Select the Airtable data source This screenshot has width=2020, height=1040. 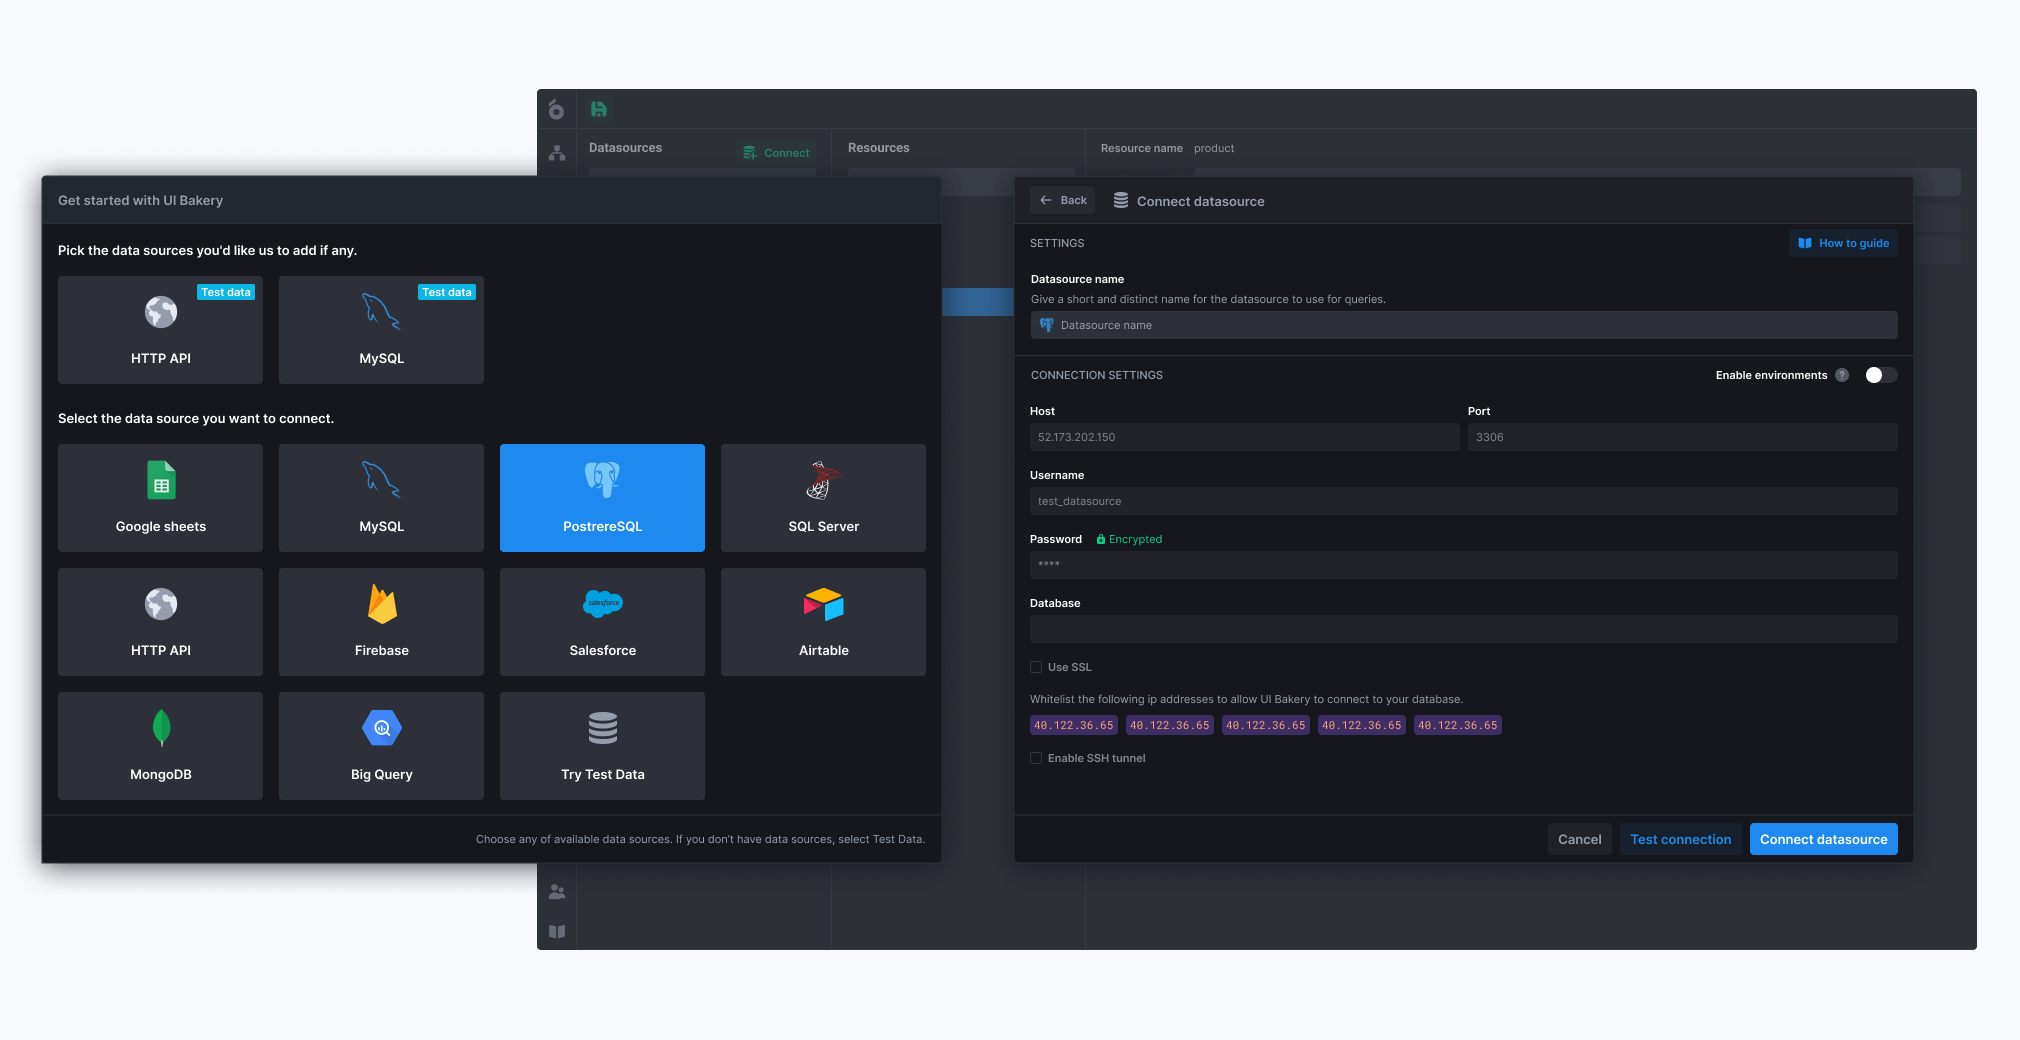click(823, 621)
